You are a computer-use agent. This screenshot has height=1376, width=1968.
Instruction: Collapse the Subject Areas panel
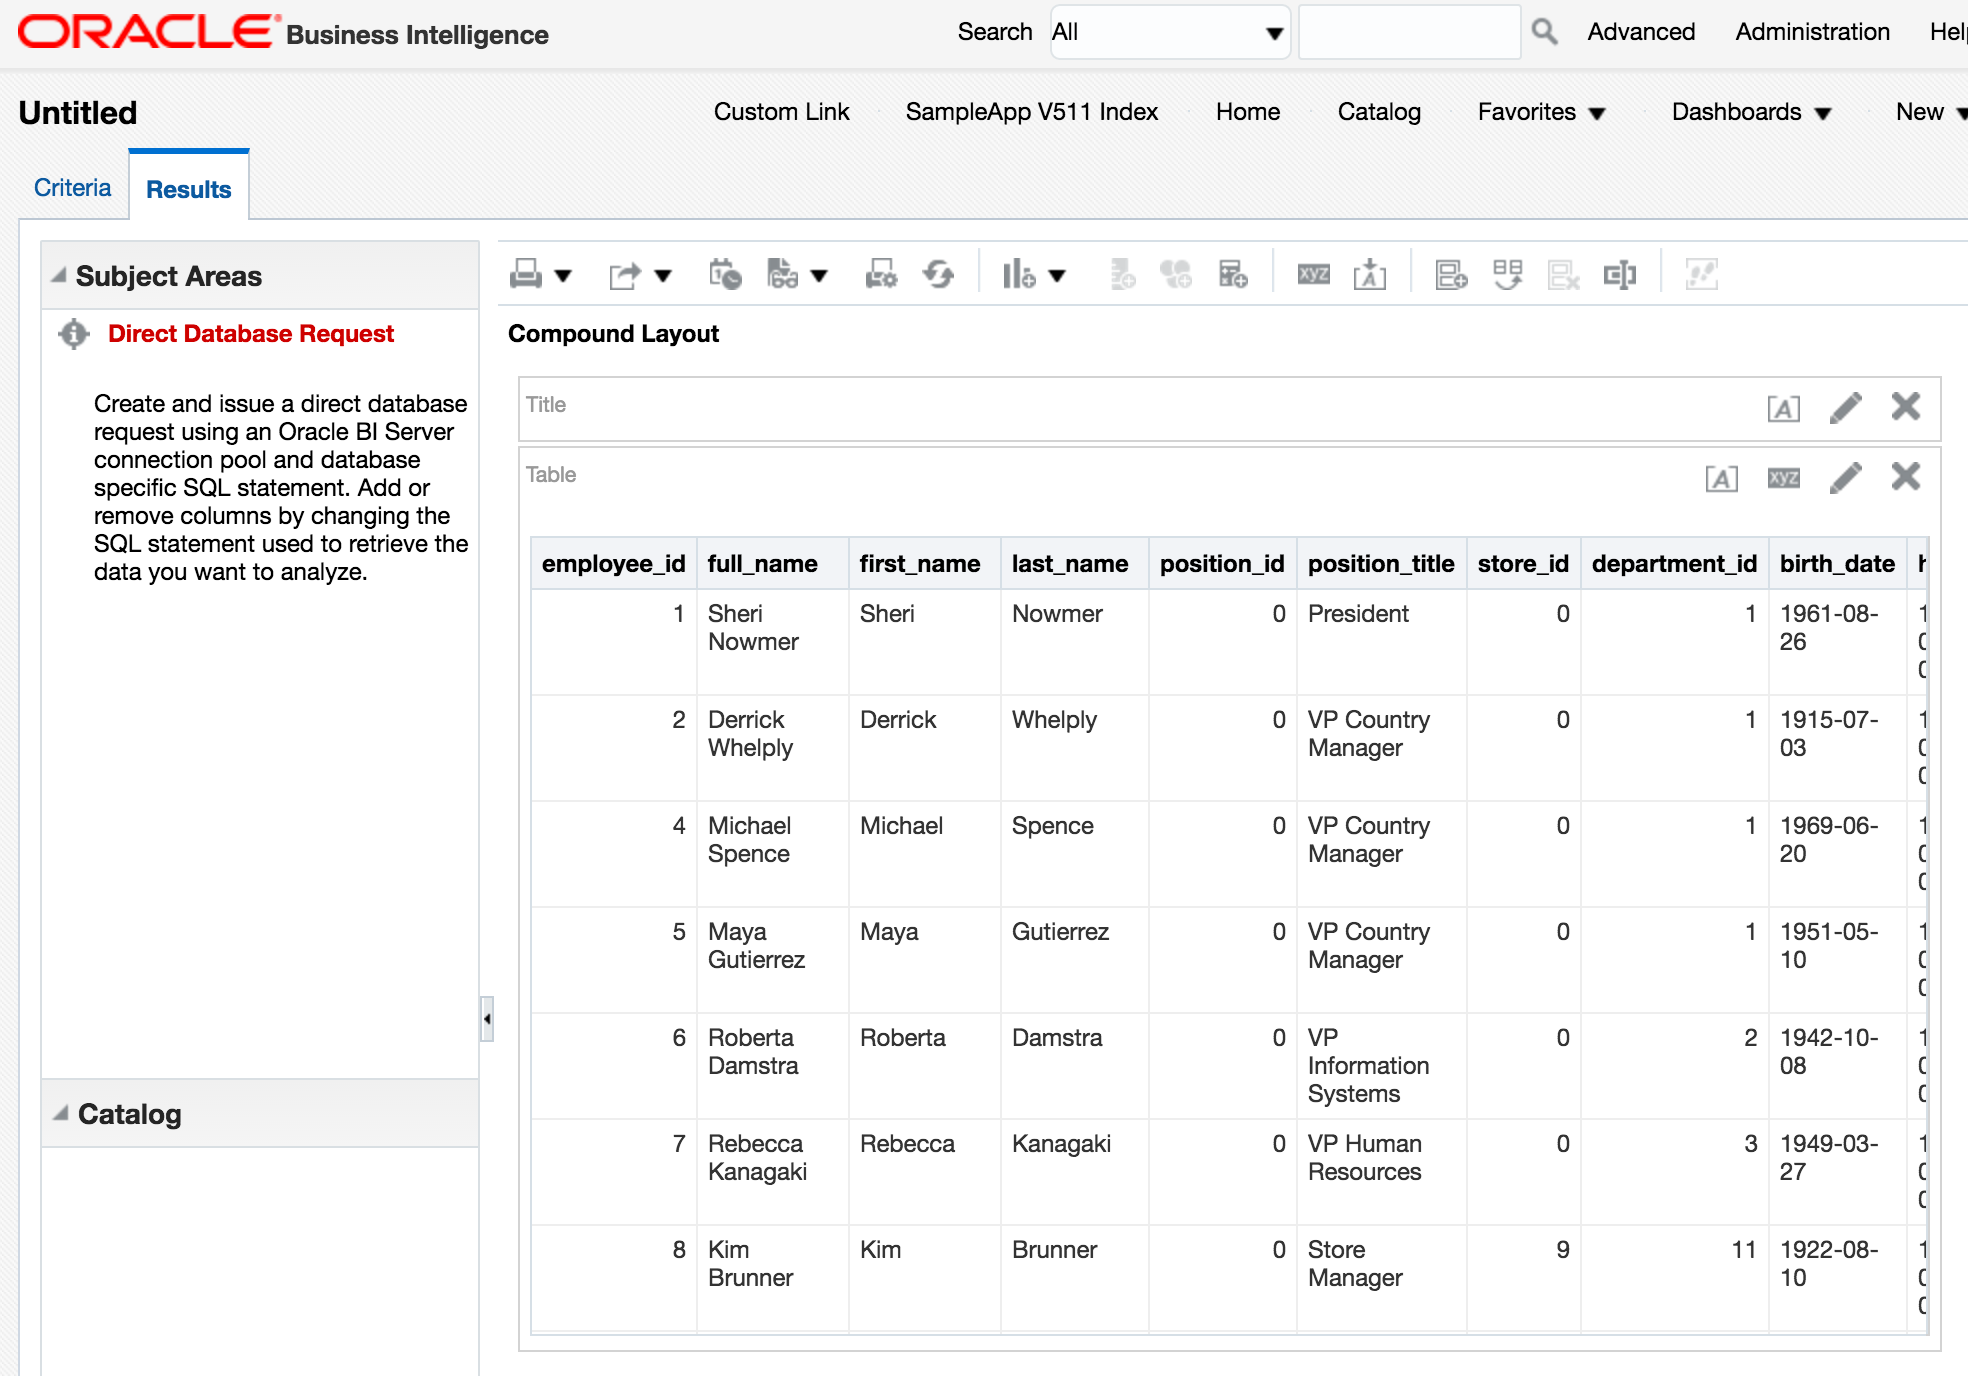coord(59,275)
